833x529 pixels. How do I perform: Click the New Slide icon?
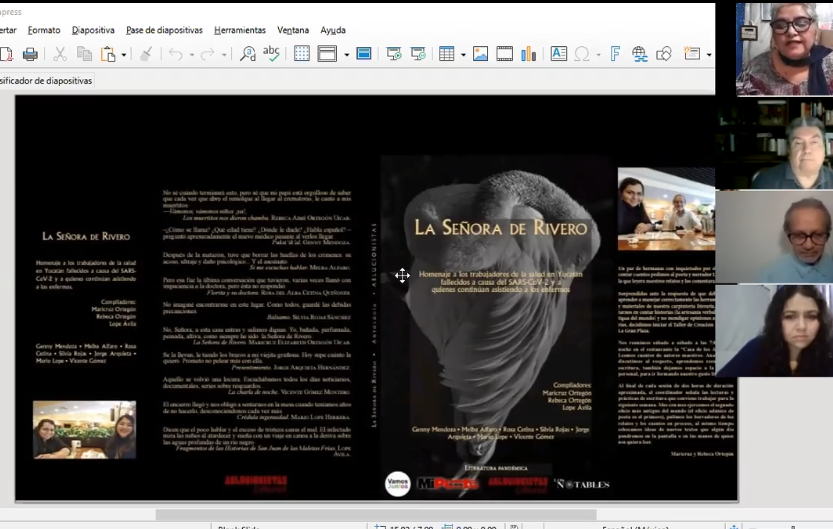692,54
